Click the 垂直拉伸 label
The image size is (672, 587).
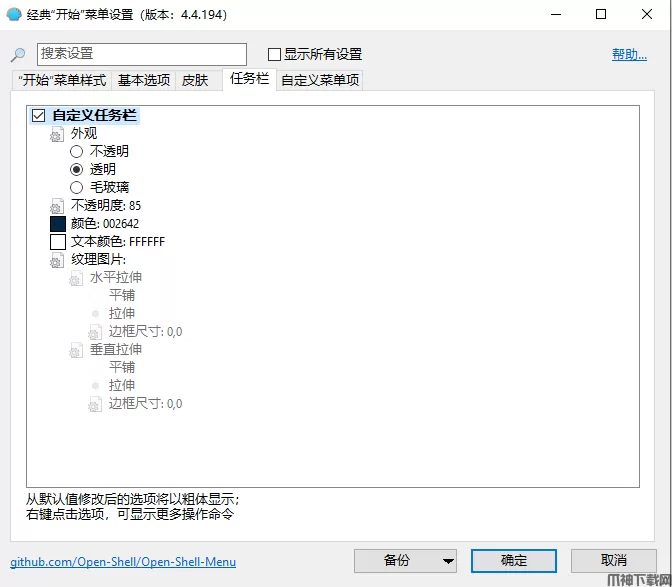tap(116, 349)
